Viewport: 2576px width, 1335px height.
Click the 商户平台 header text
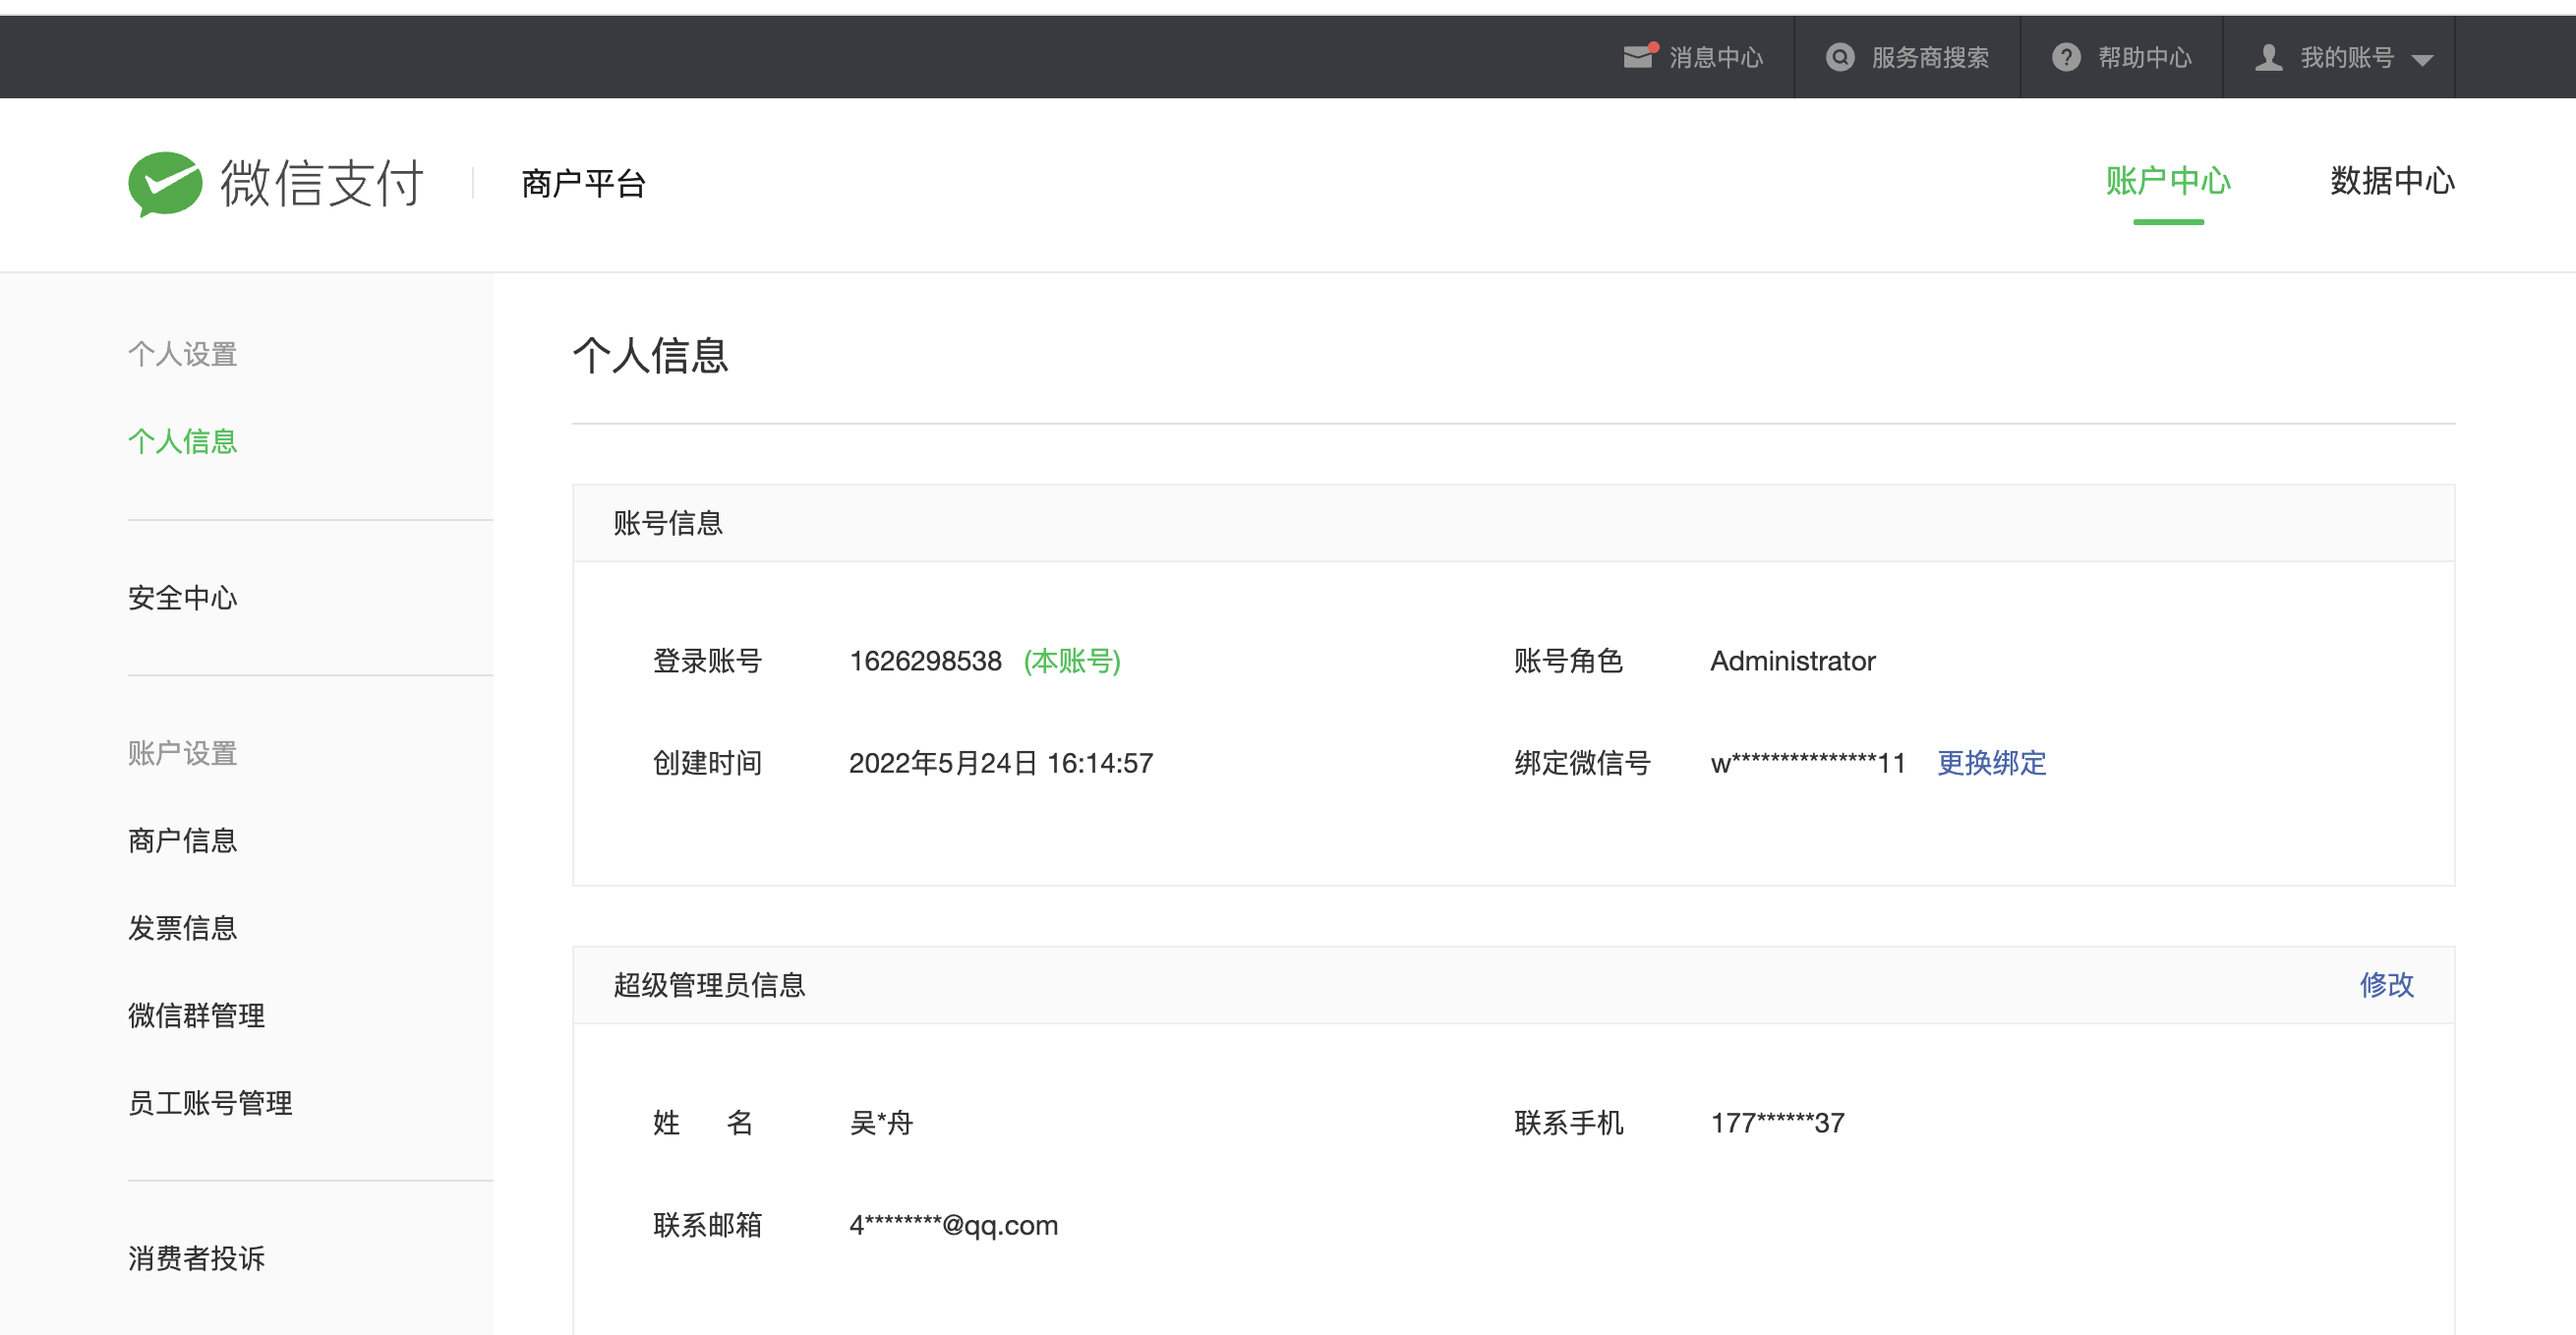click(583, 183)
